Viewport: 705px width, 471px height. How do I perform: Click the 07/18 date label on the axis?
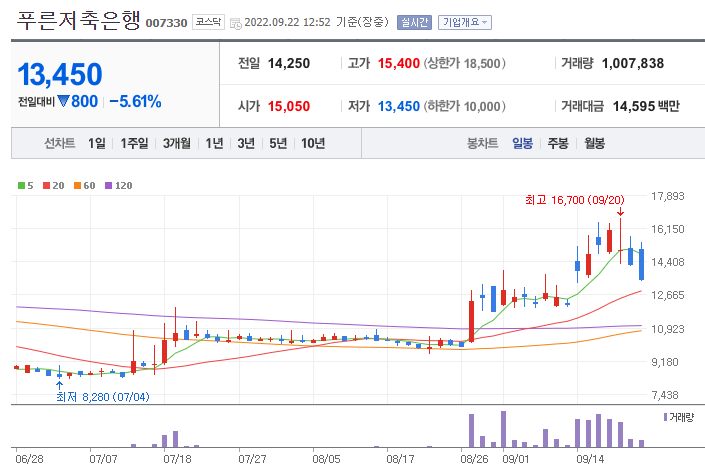[177, 459]
